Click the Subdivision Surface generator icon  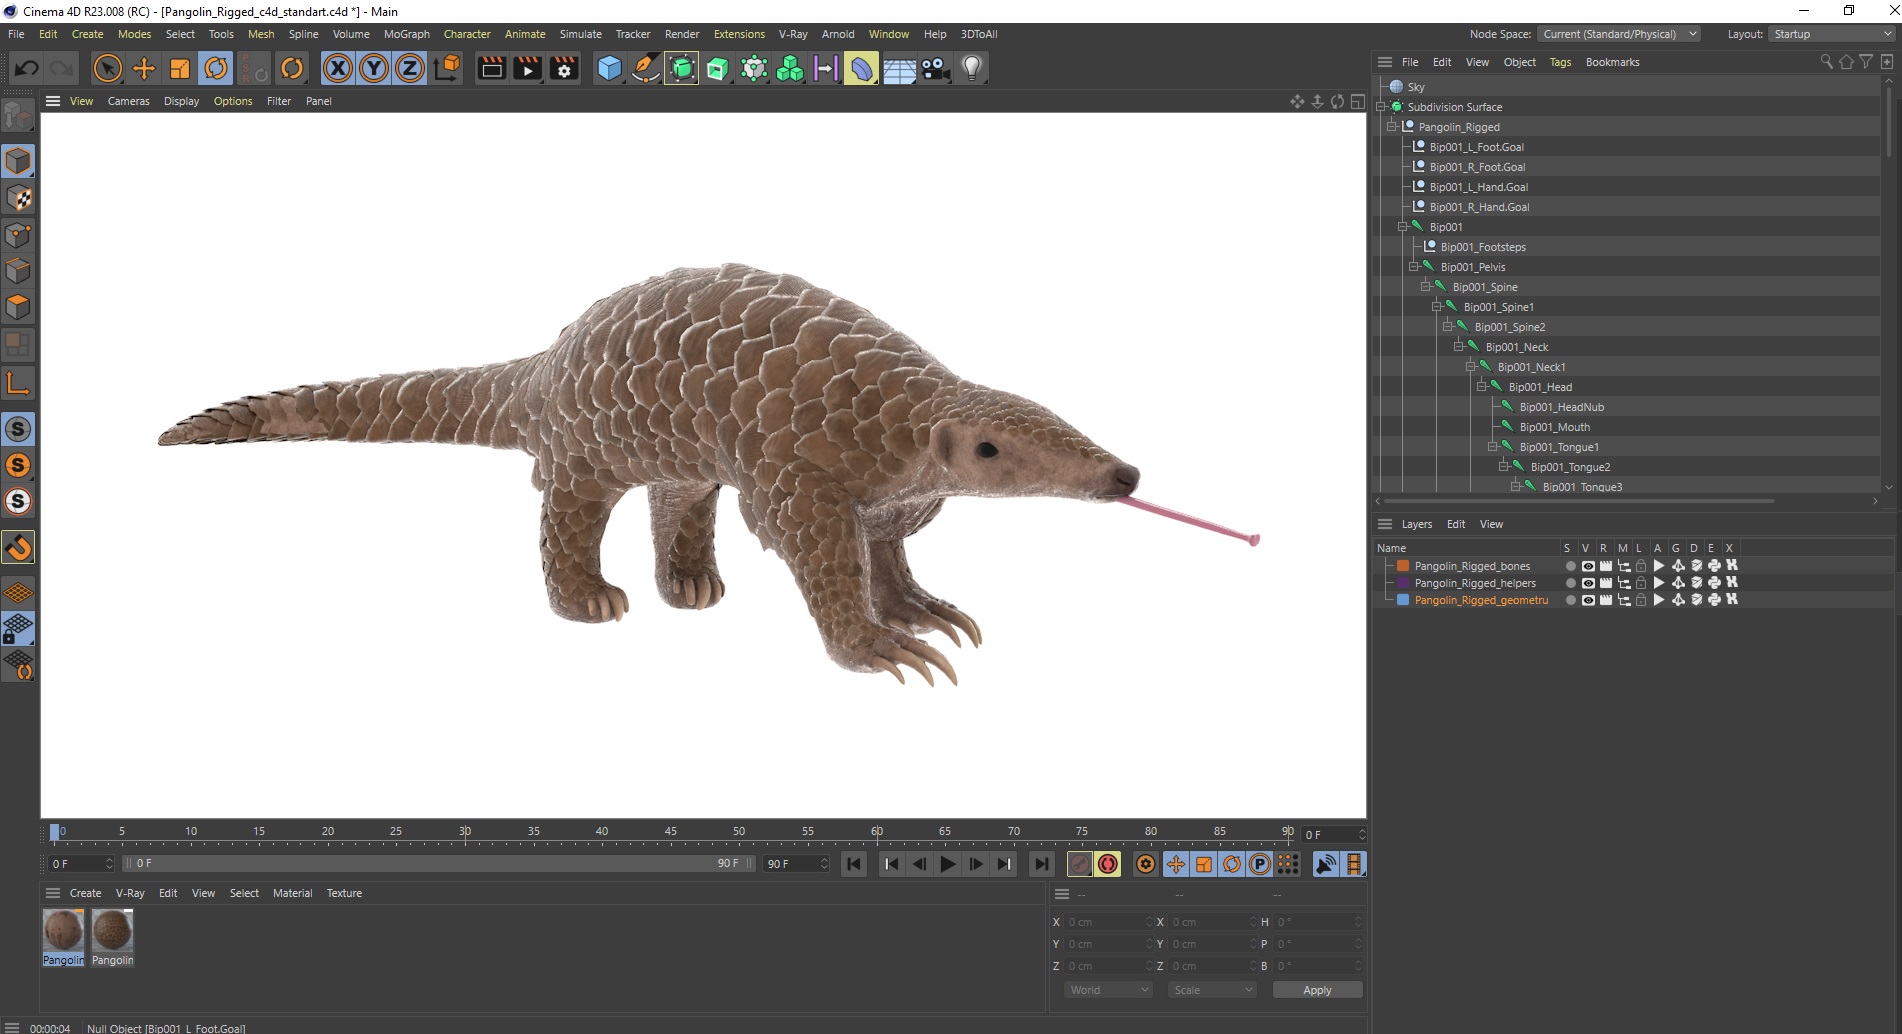coord(681,68)
